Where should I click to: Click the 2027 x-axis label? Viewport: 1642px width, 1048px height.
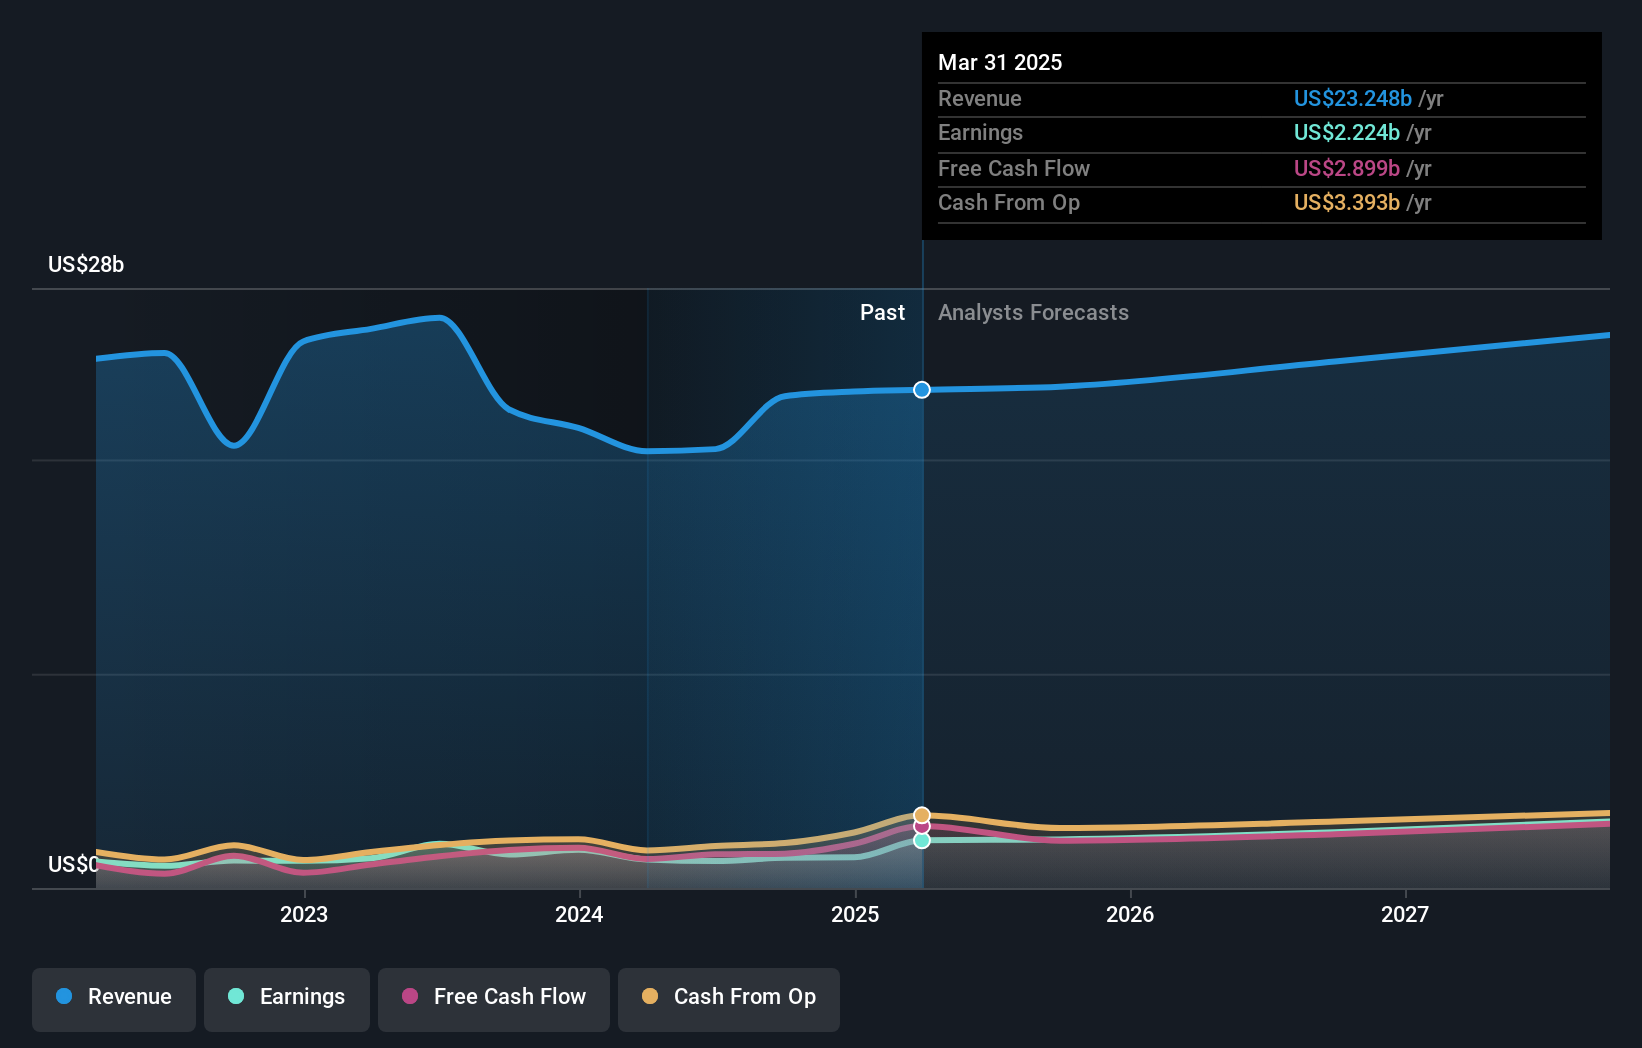pos(1405,914)
